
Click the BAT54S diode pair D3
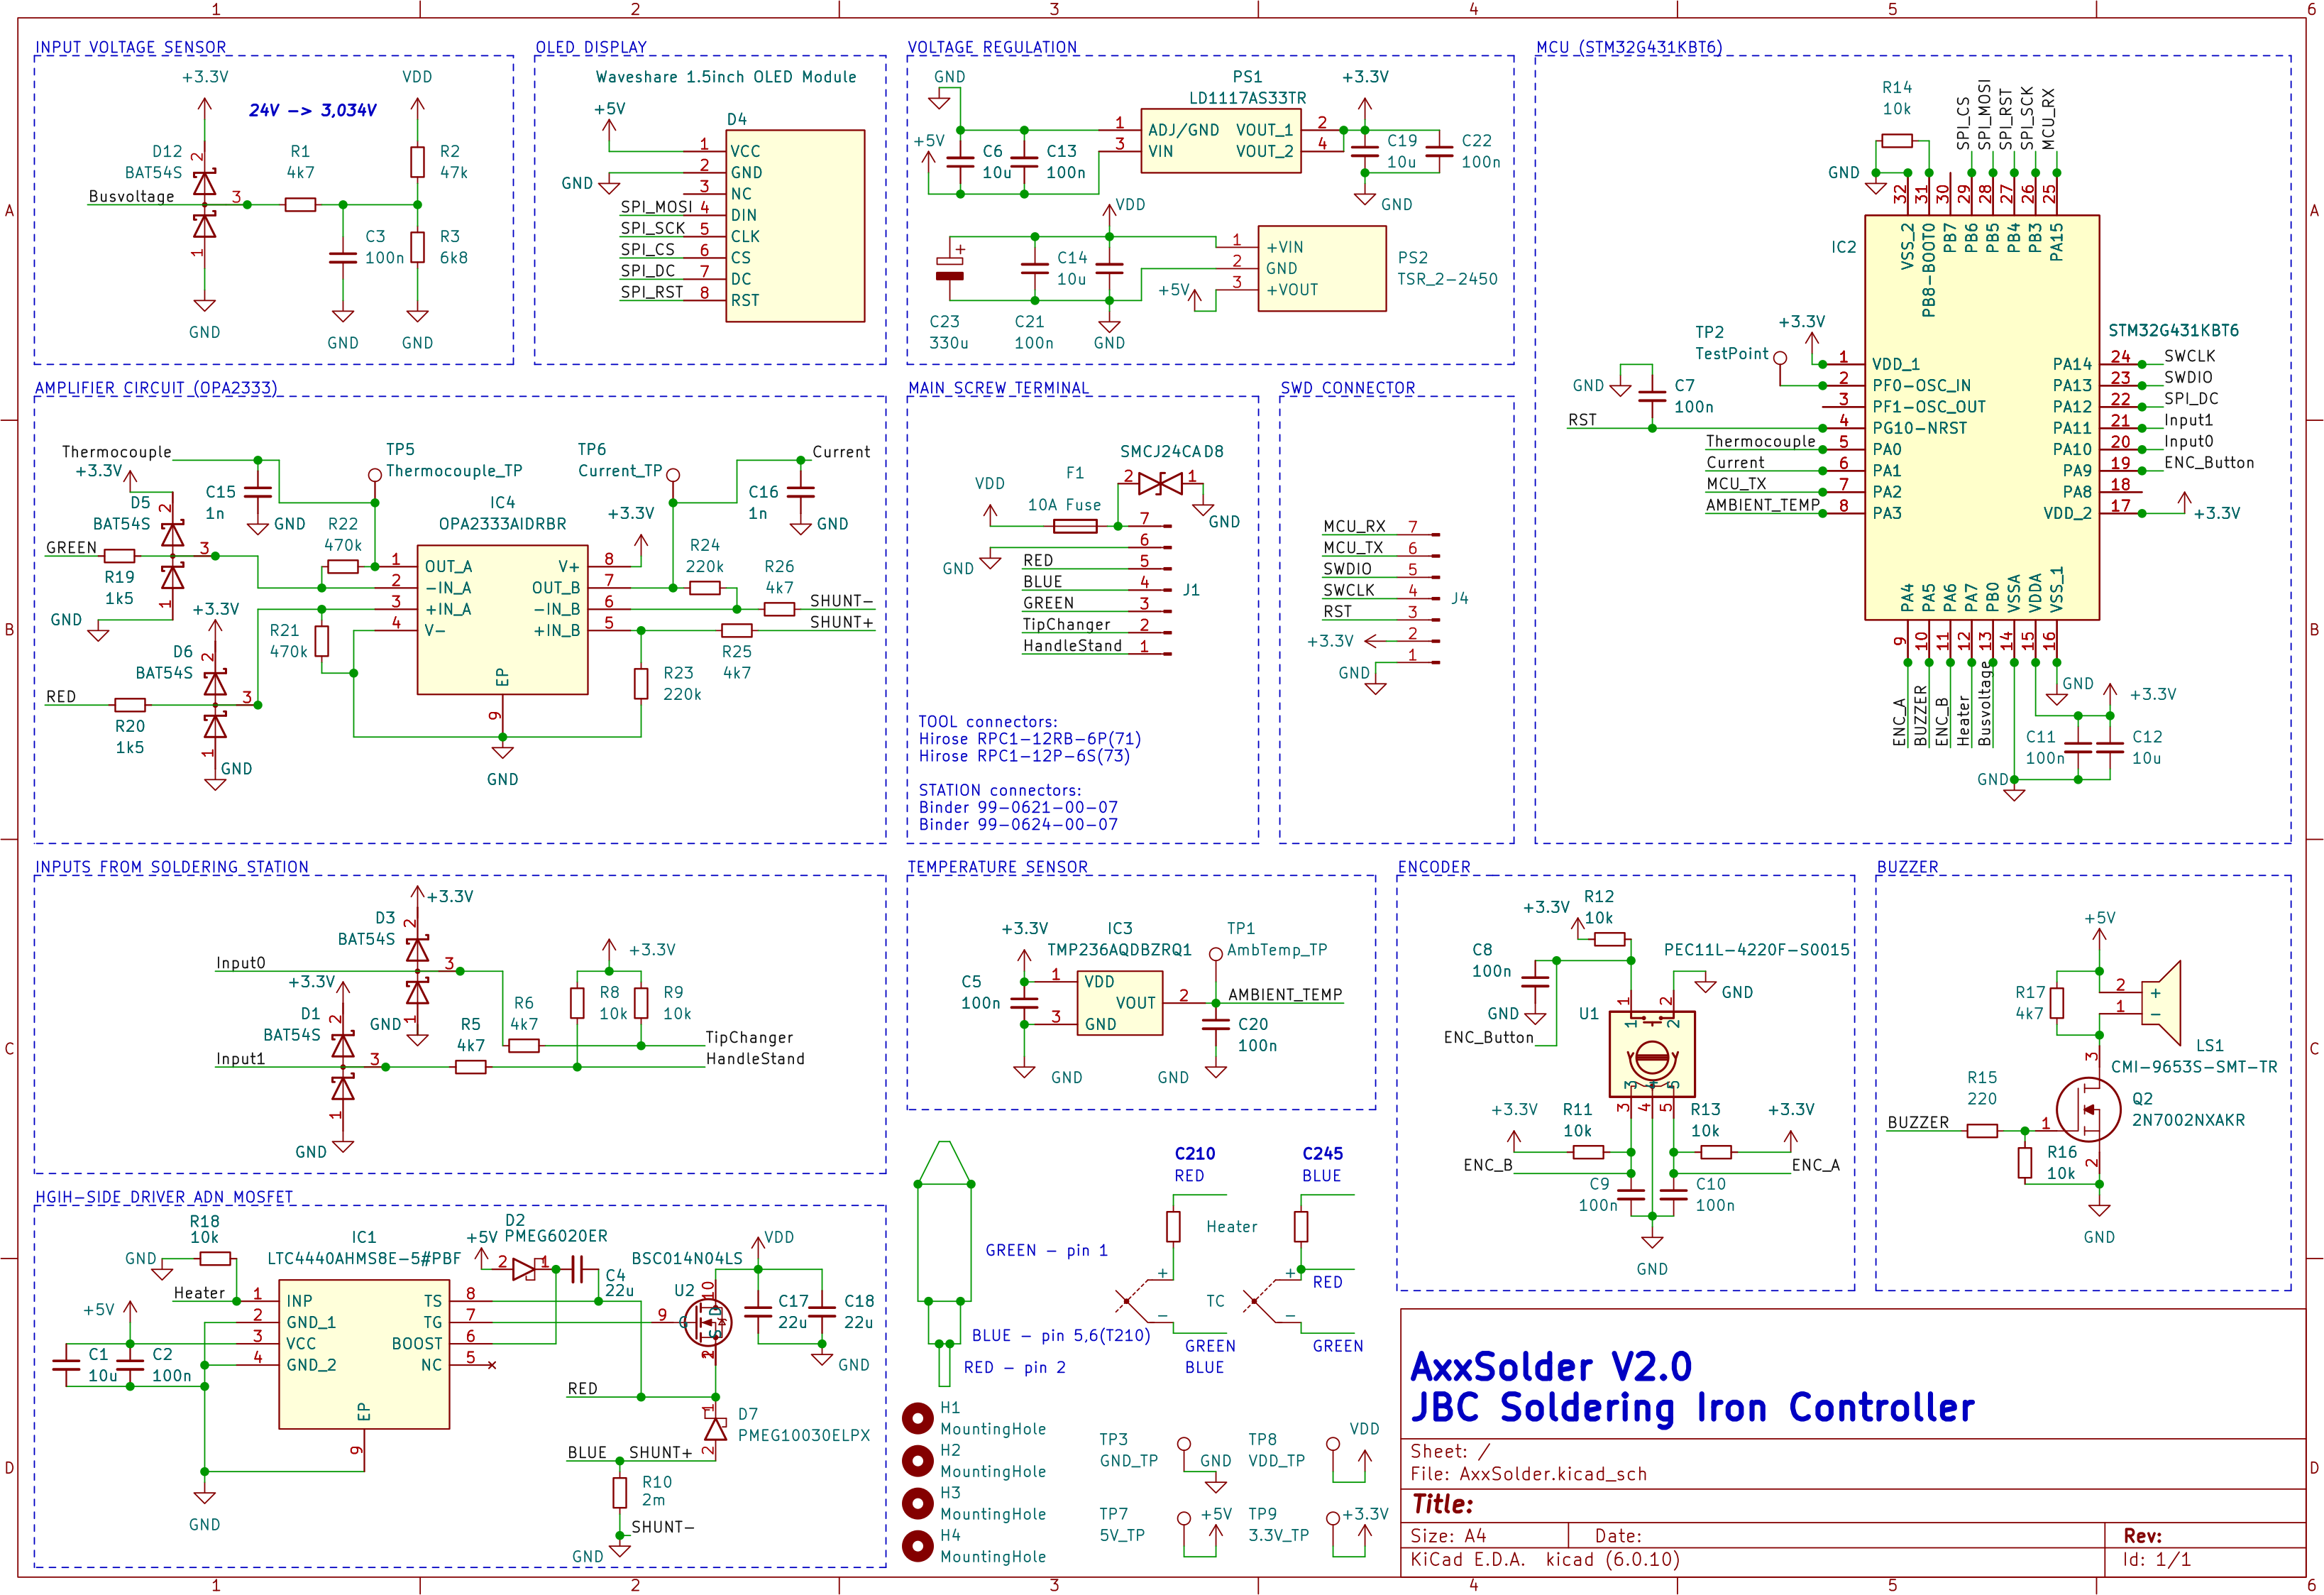(417, 971)
